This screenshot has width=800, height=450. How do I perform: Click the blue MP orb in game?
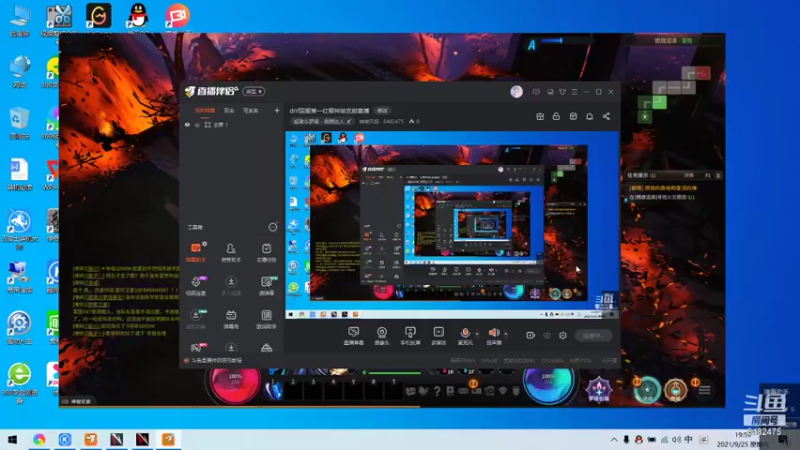click(x=548, y=381)
